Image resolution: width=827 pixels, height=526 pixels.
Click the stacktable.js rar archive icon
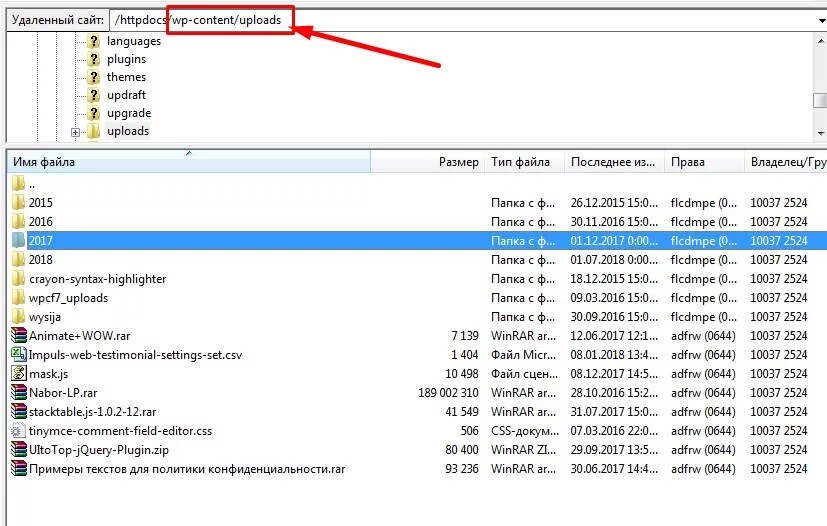click(19, 412)
